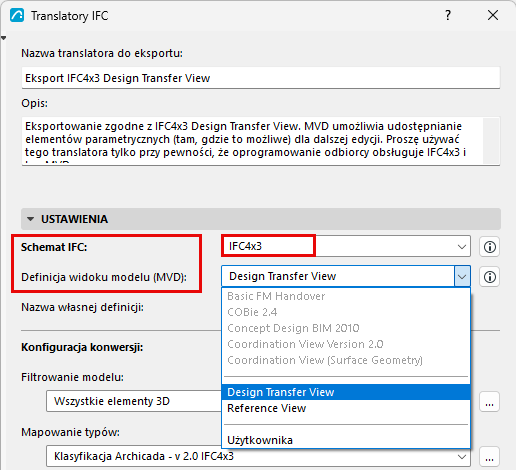Screen dimensions: 516x470
Task: Open Mapowanie typów options ellipsis button
Action: point(489,457)
